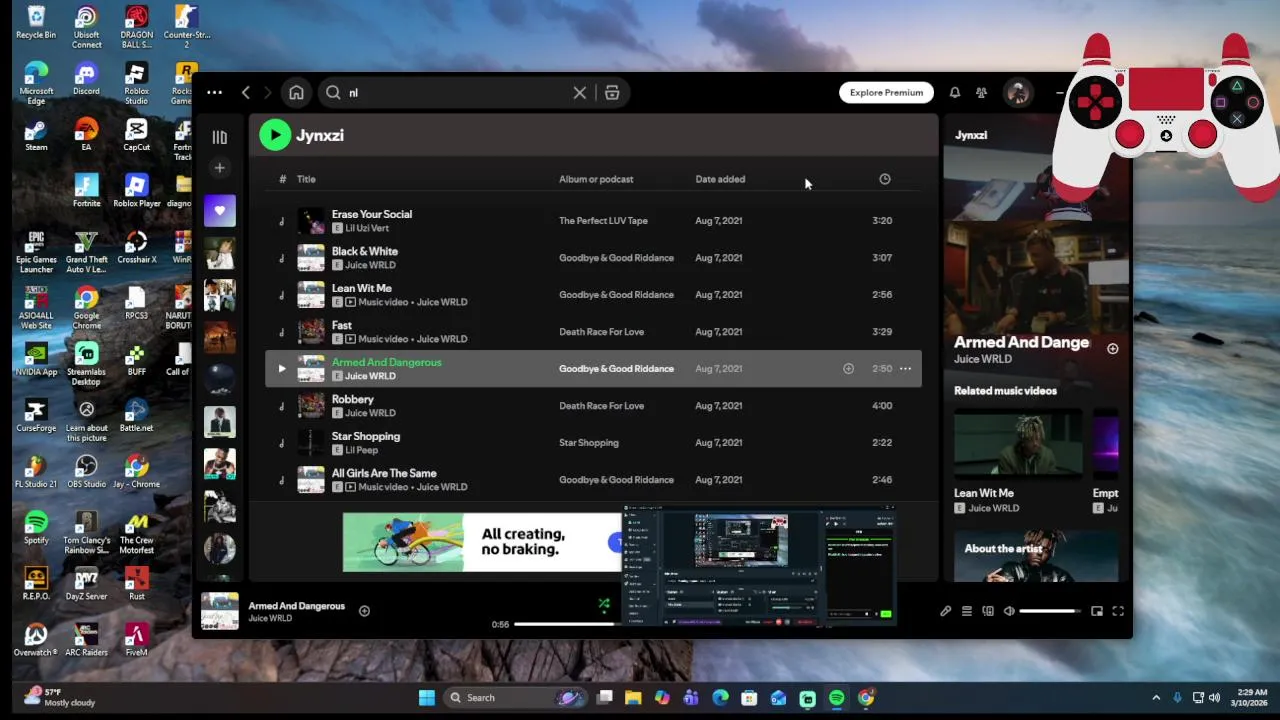Play Armed And Dangerous using its row play icon
Viewport: 1280px width, 720px height.
[x=282, y=369]
